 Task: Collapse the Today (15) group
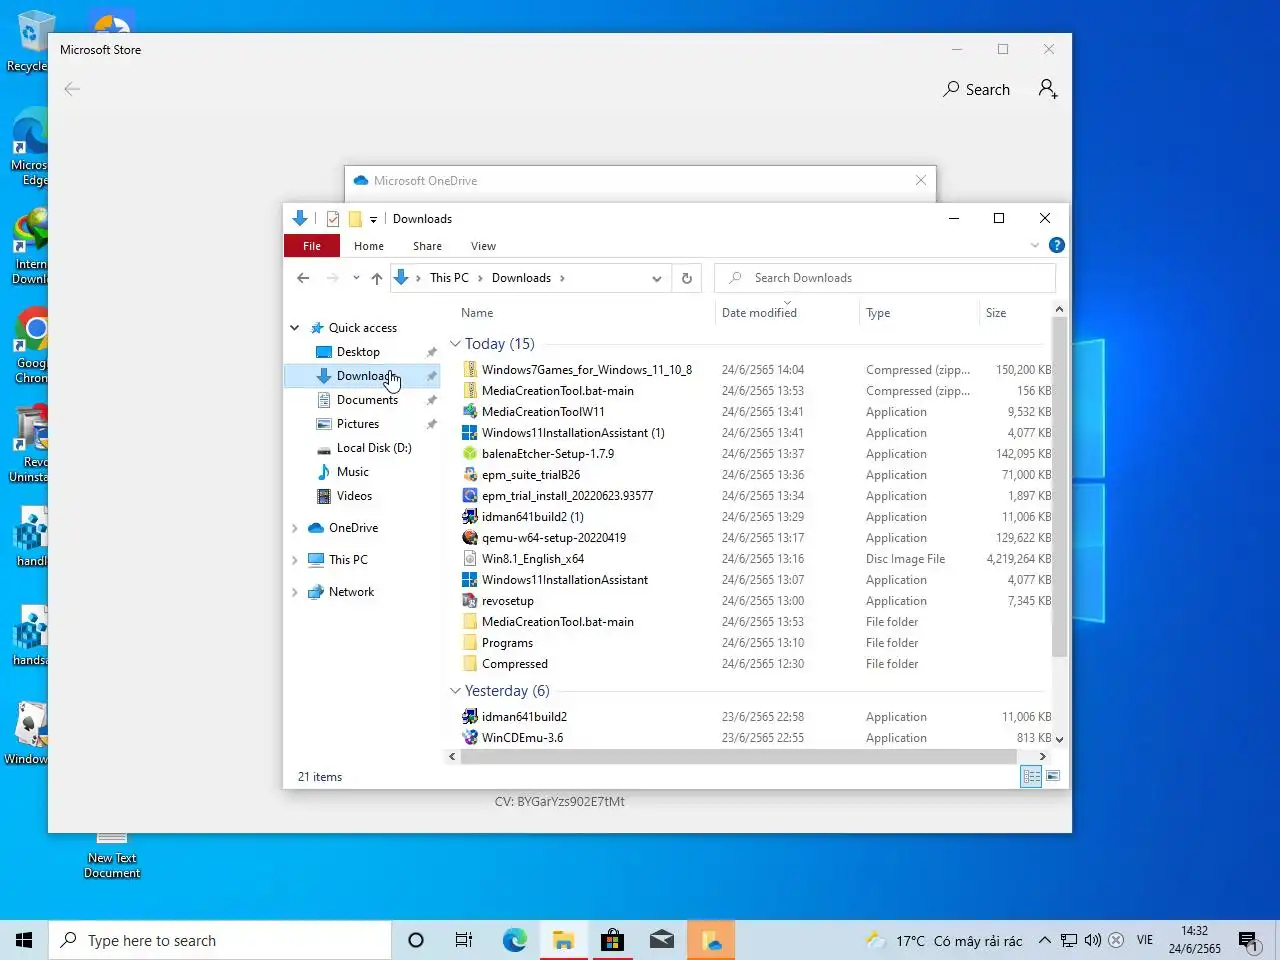click(x=455, y=344)
